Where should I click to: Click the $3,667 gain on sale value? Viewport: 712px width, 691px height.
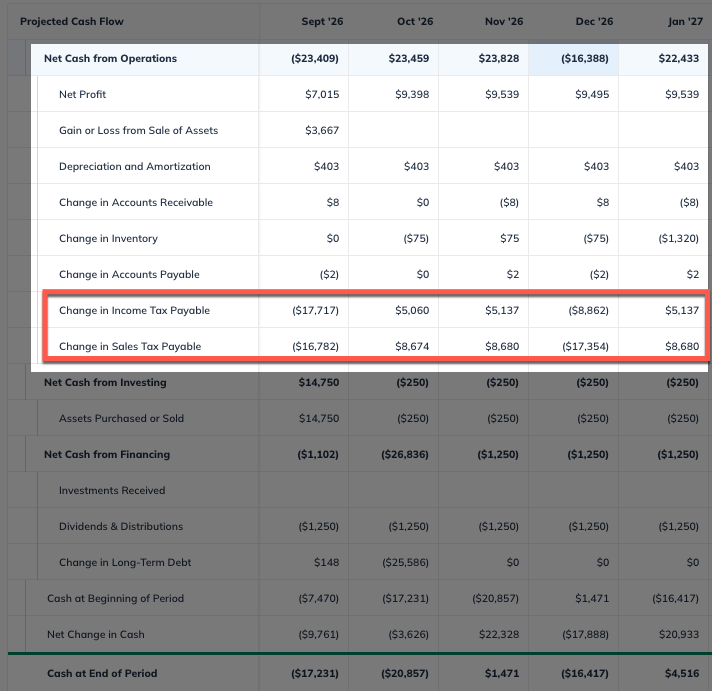tap(322, 130)
